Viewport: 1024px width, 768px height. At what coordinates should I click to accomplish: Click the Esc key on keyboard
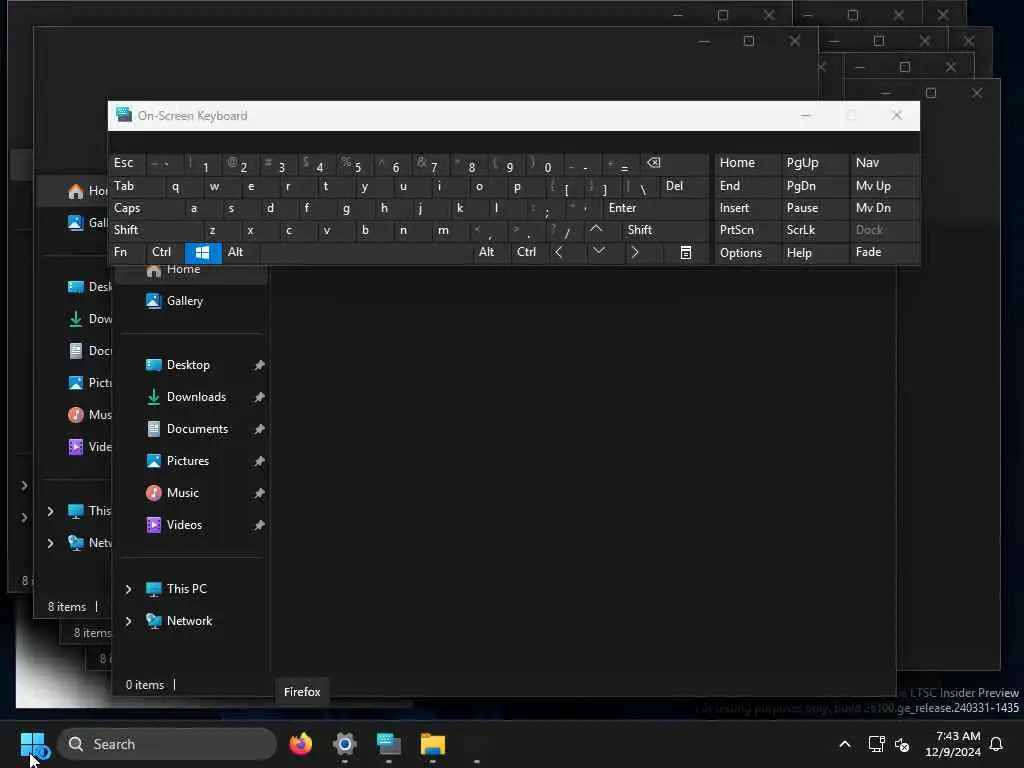tap(127, 163)
